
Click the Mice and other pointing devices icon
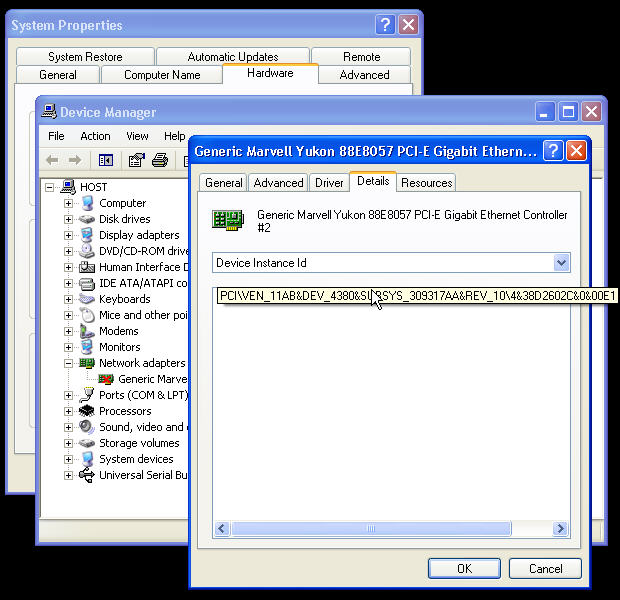point(87,315)
